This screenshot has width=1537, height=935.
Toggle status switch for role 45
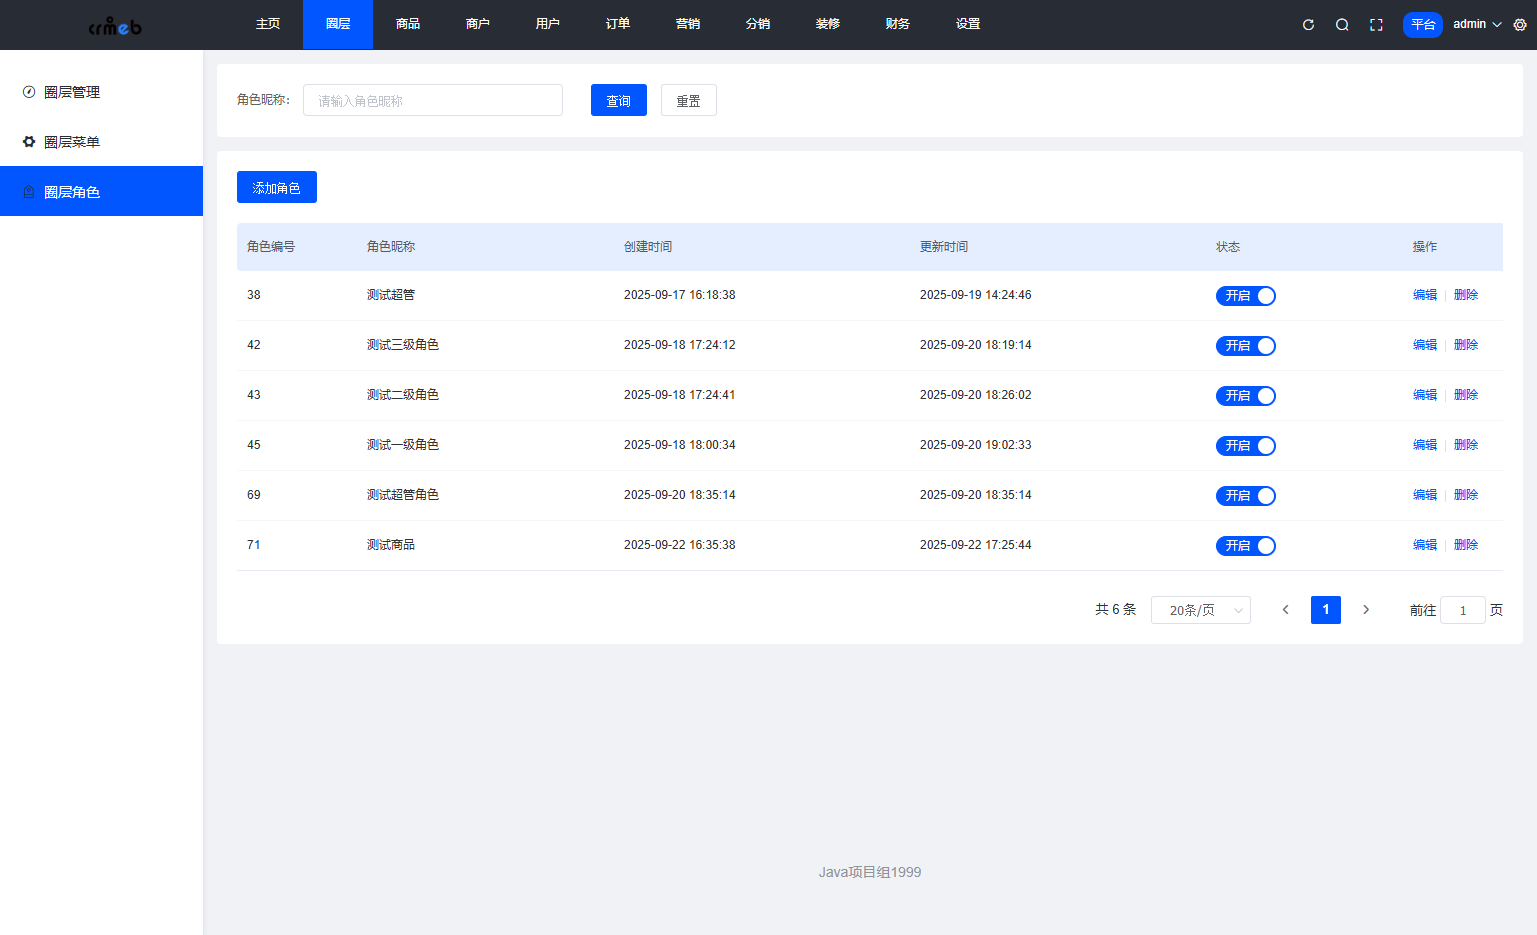point(1245,446)
